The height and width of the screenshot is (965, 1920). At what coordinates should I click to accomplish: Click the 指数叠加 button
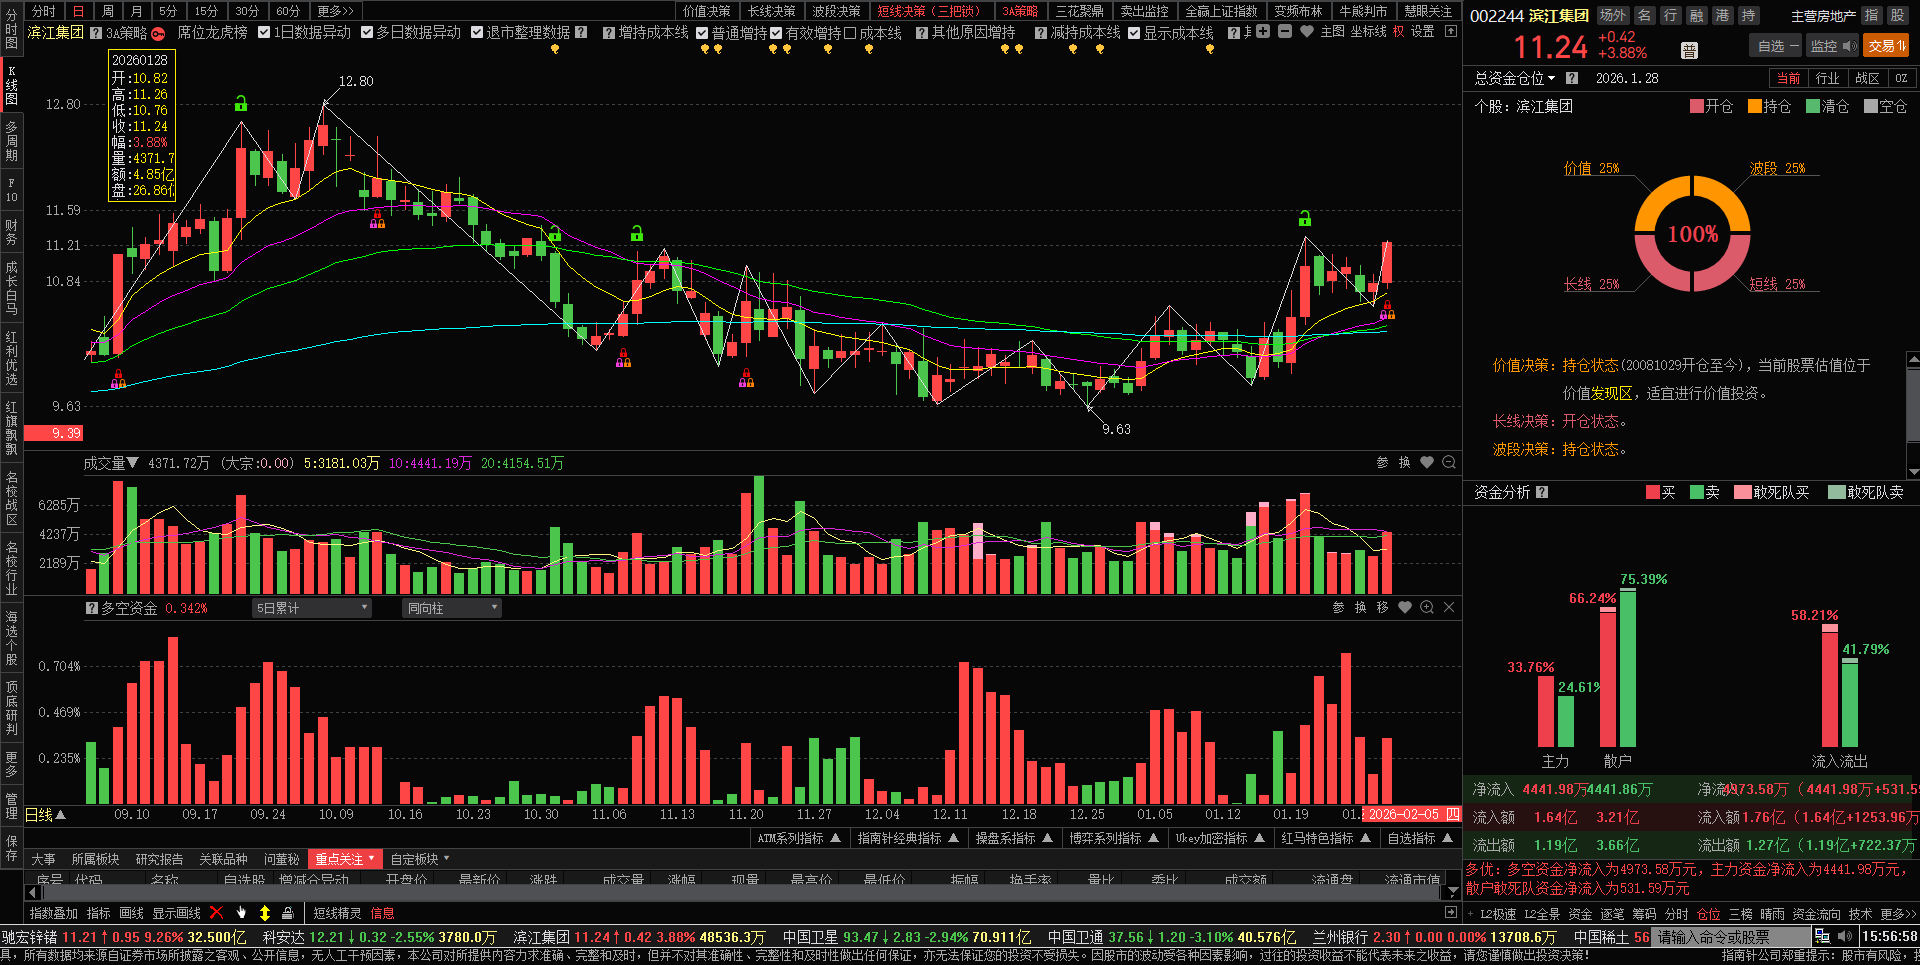click(54, 913)
